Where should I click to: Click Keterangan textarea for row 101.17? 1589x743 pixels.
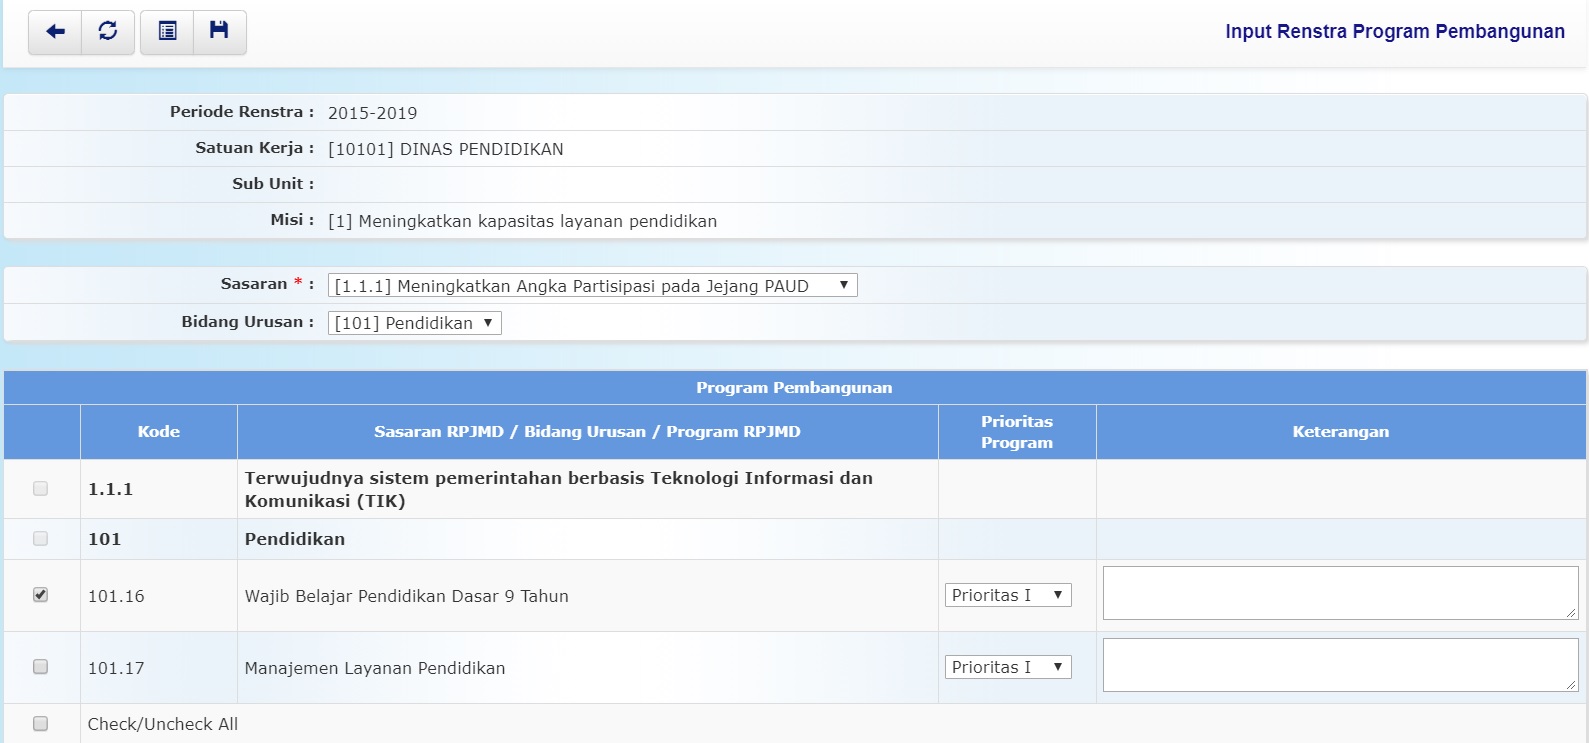click(1340, 665)
